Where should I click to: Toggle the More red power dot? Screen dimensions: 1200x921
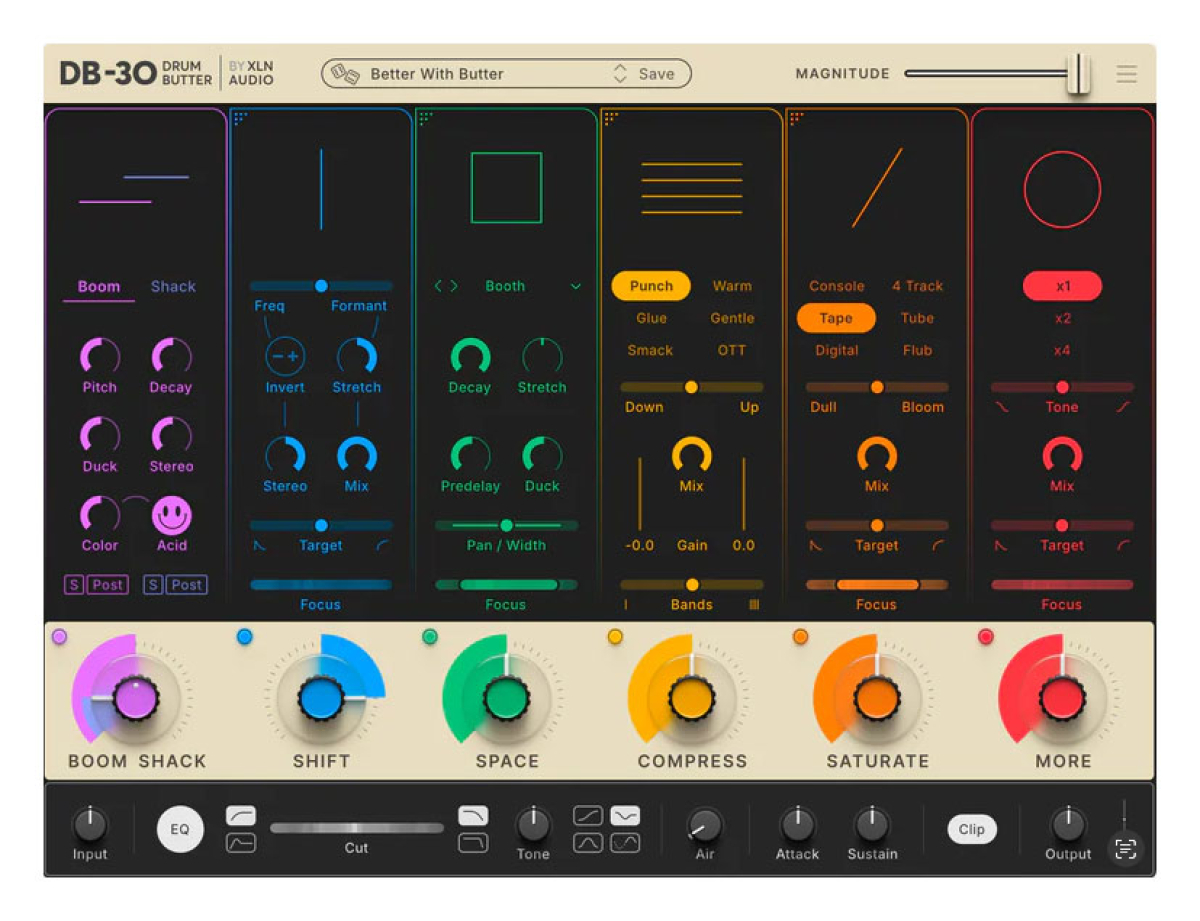coord(986,636)
